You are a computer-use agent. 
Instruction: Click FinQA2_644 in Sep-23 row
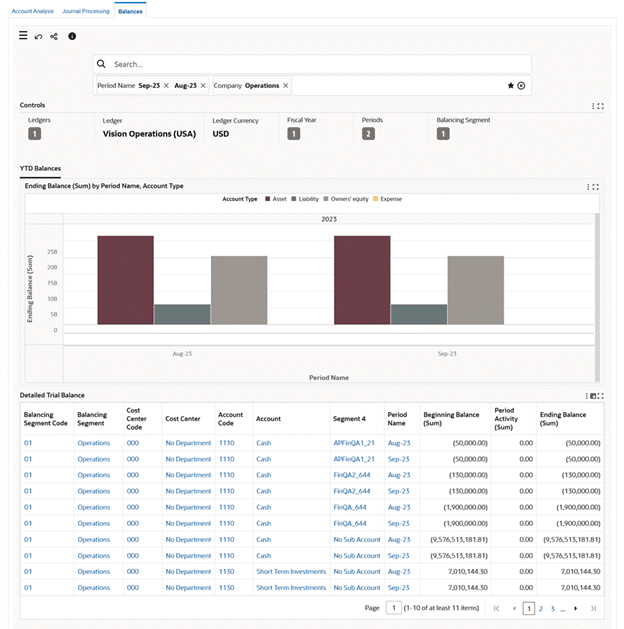coord(352,491)
